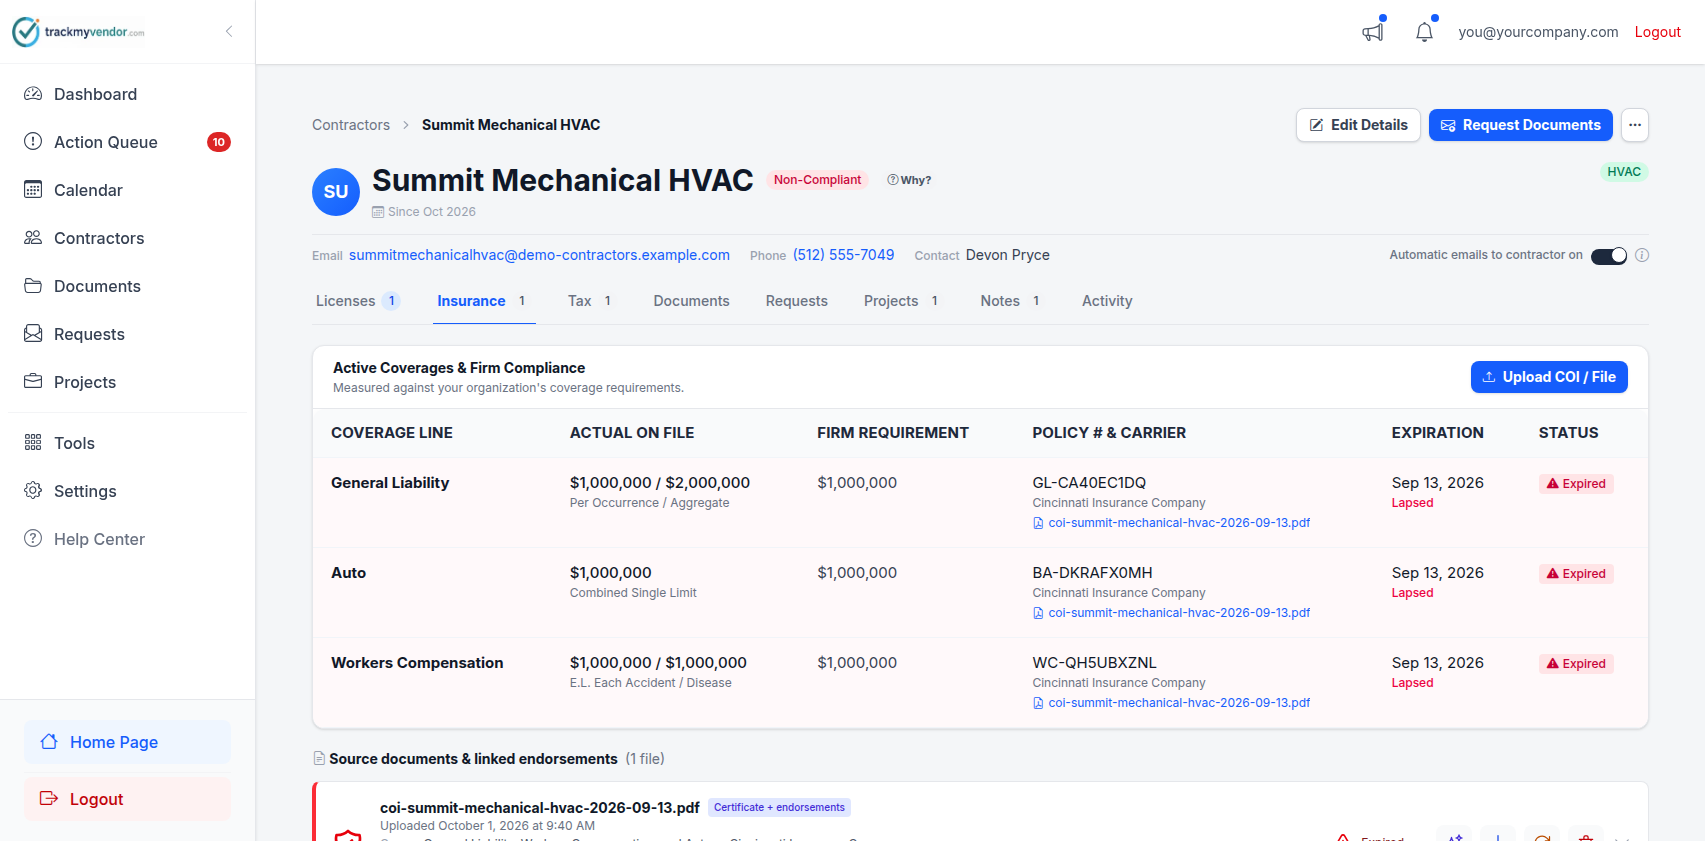Open the Documents sidebar item
This screenshot has height=841, width=1705.
127,286
